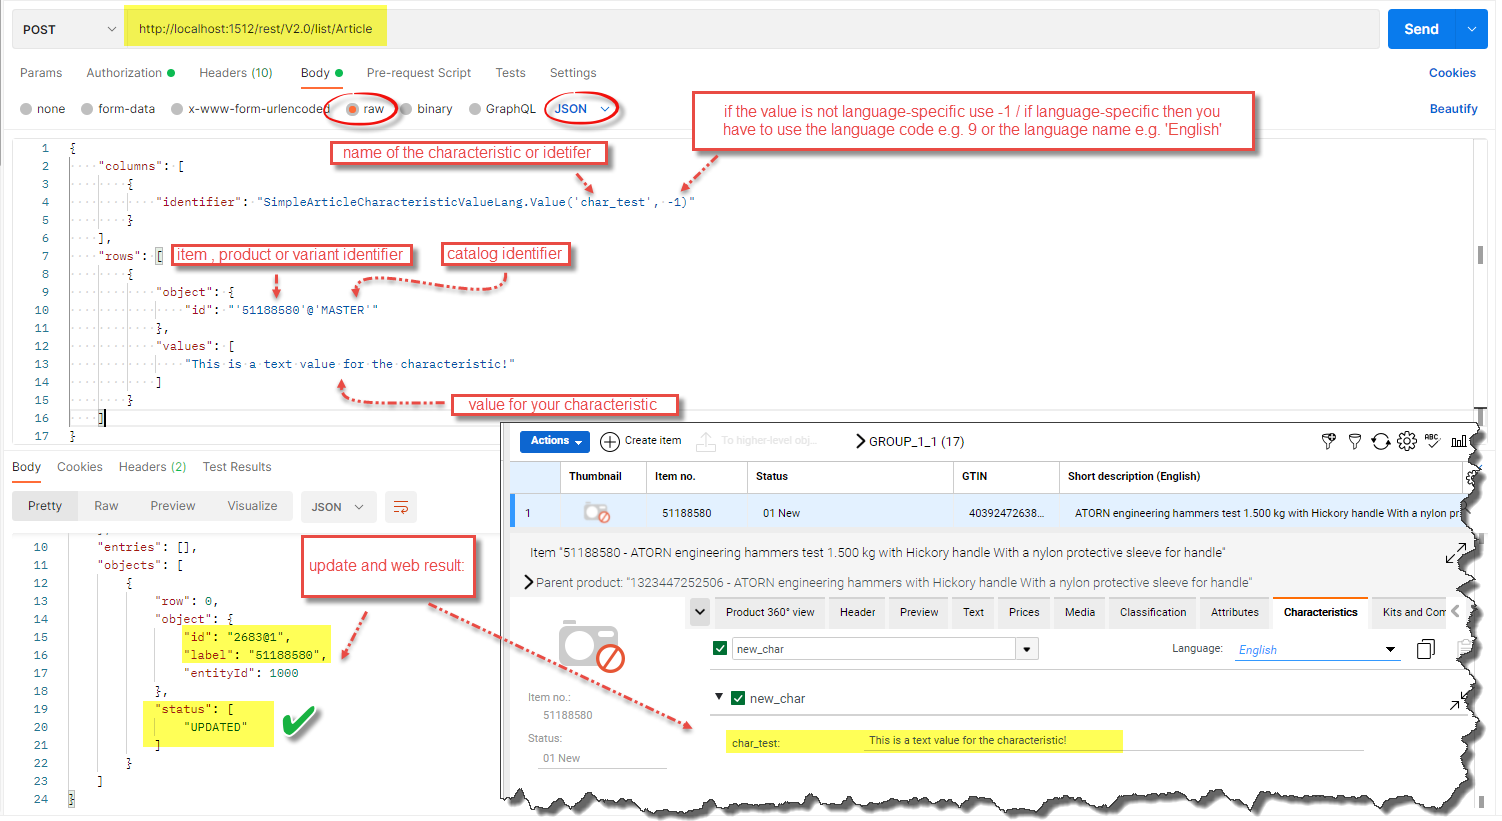The image size is (1502, 821).
Task: Open the POST method dropdown
Action: 68,29
